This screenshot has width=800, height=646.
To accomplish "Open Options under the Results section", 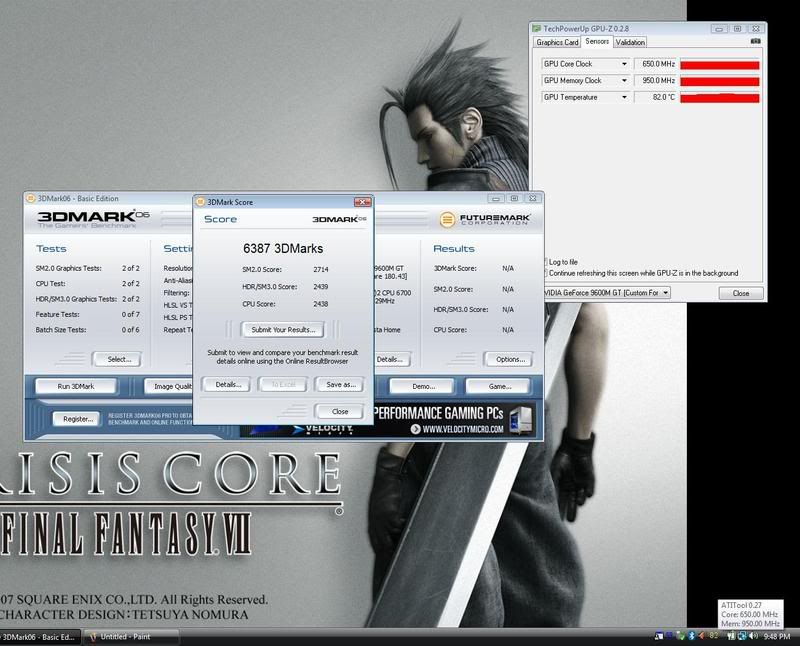I will coord(509,359).
